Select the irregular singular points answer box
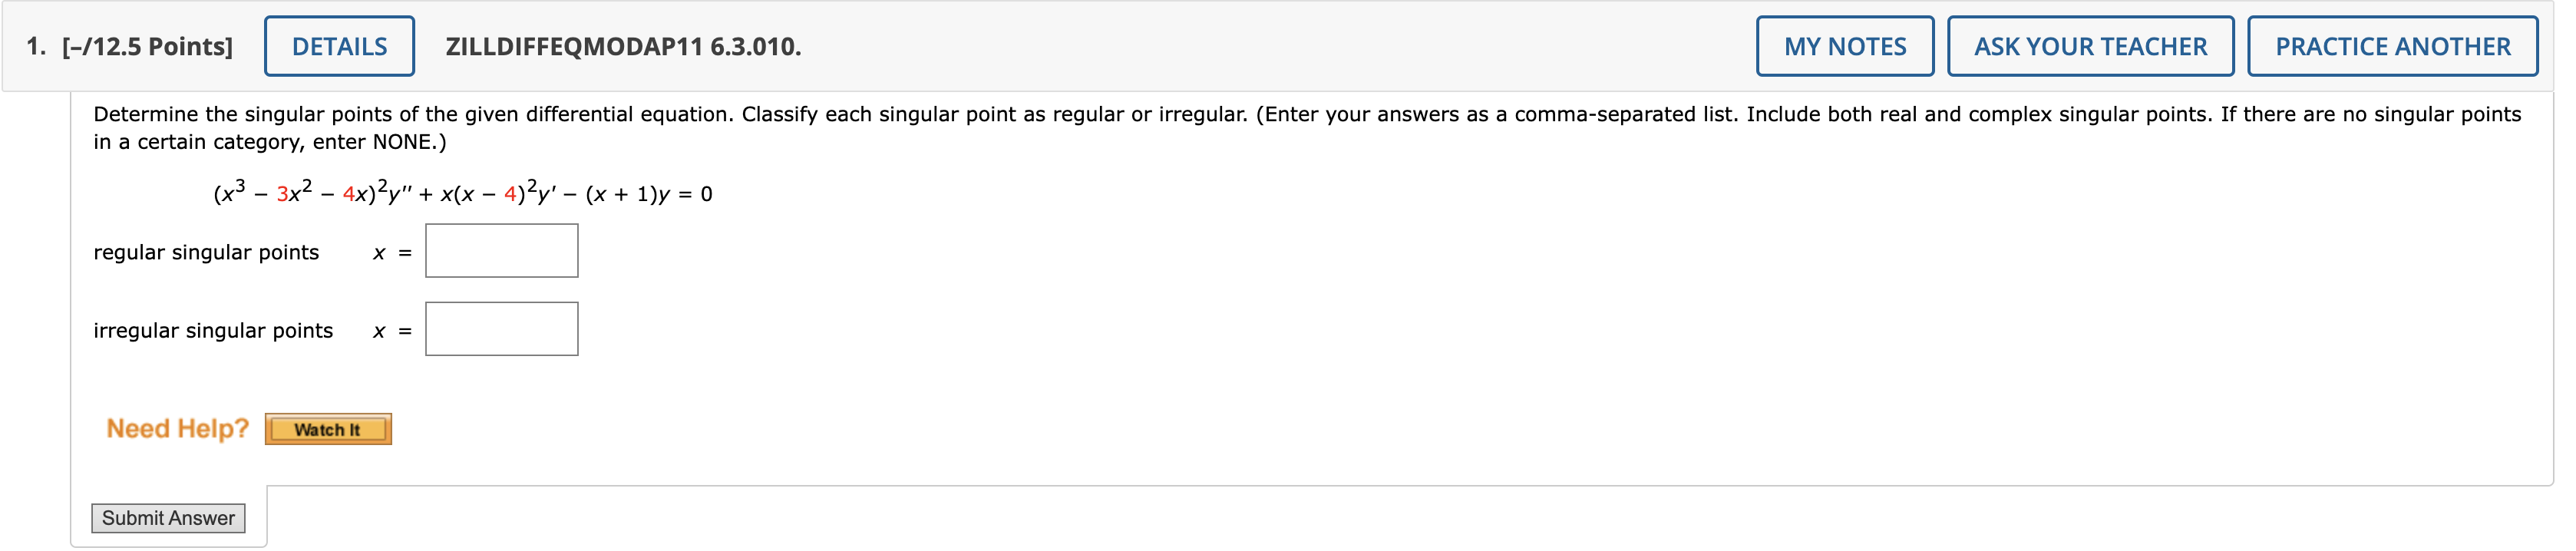 pos(501,327)
